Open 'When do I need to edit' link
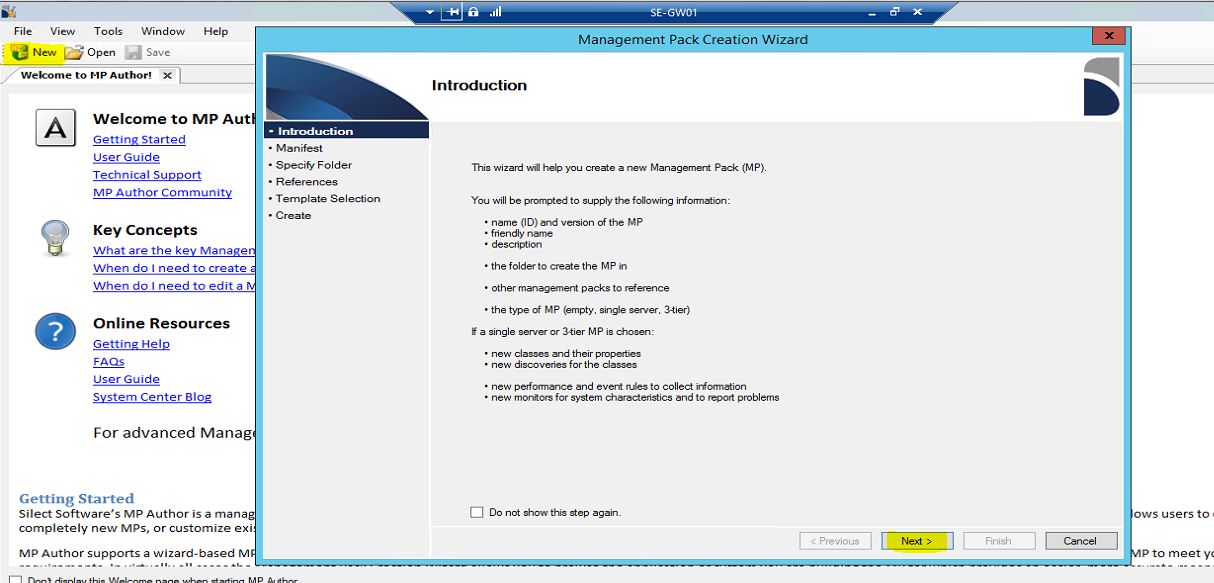This screenshot has width=1214, height=583. 174,286
